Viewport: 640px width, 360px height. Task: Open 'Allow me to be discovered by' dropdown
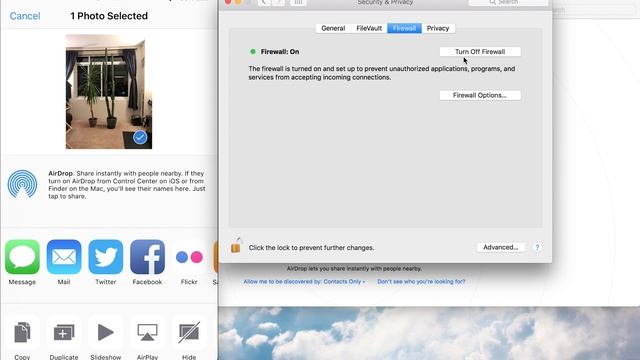pos(304,282)
